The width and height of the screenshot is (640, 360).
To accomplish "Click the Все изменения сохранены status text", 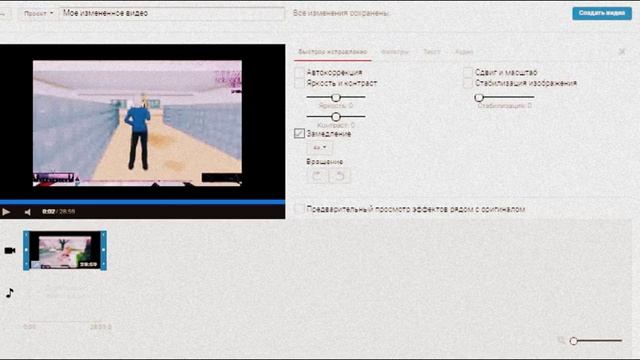I will click(x=341, y=13).
